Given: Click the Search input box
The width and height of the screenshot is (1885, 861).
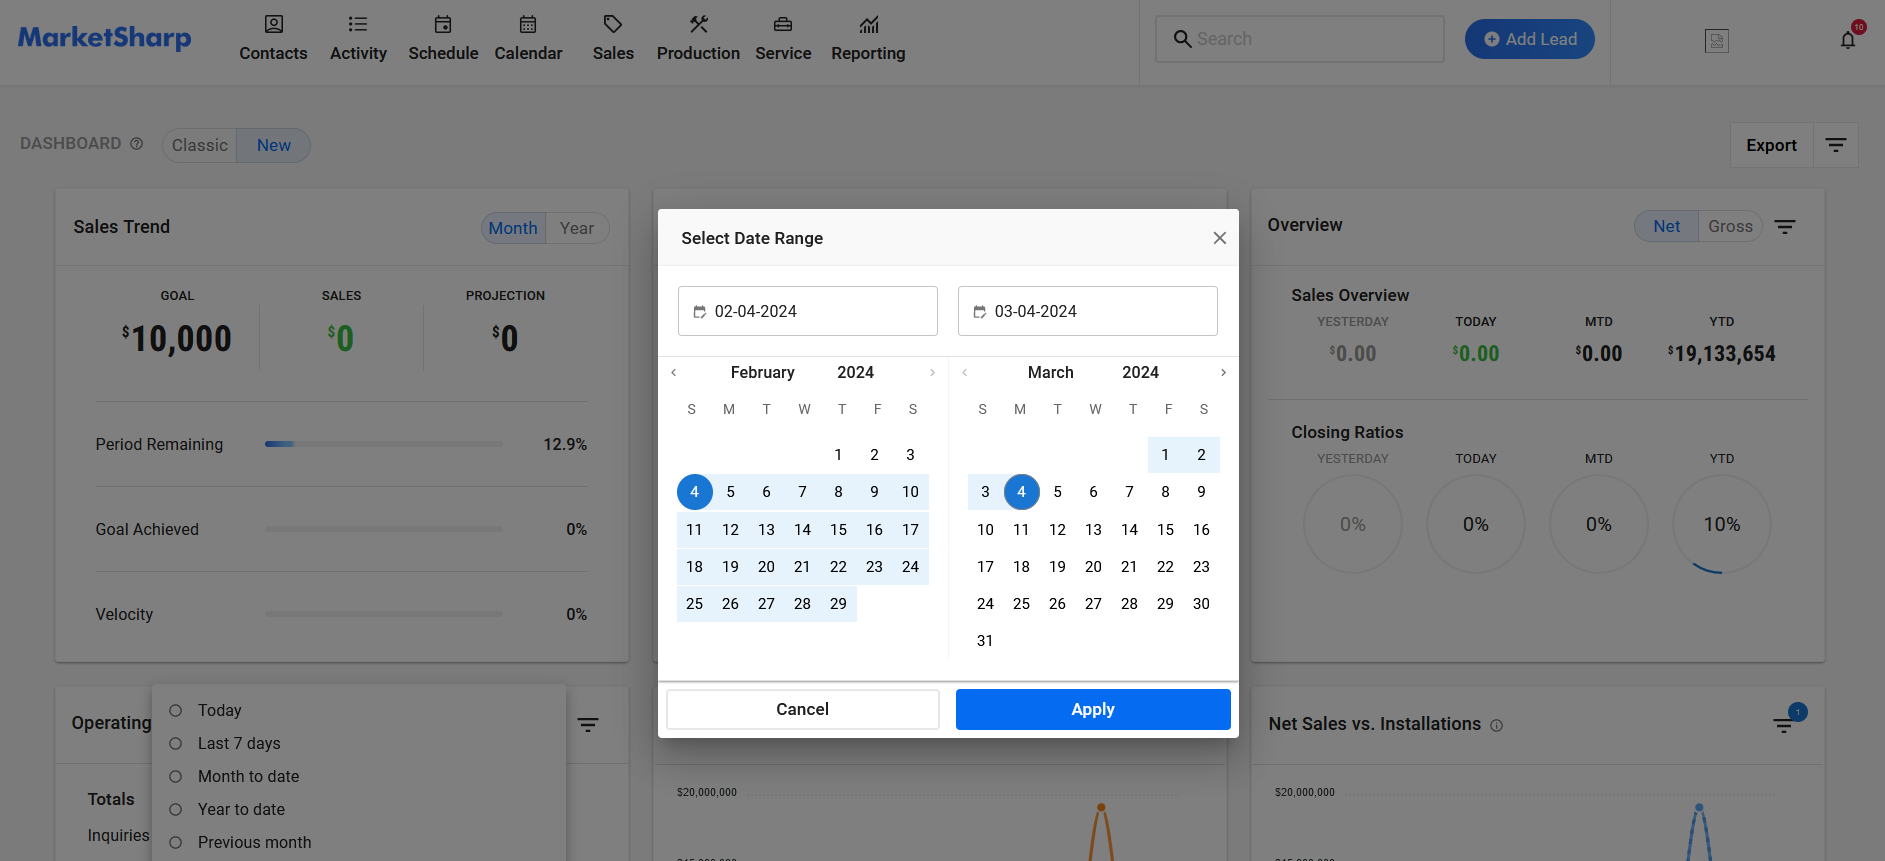Looking at the screenshot, I should click(x=1300, y=39).
